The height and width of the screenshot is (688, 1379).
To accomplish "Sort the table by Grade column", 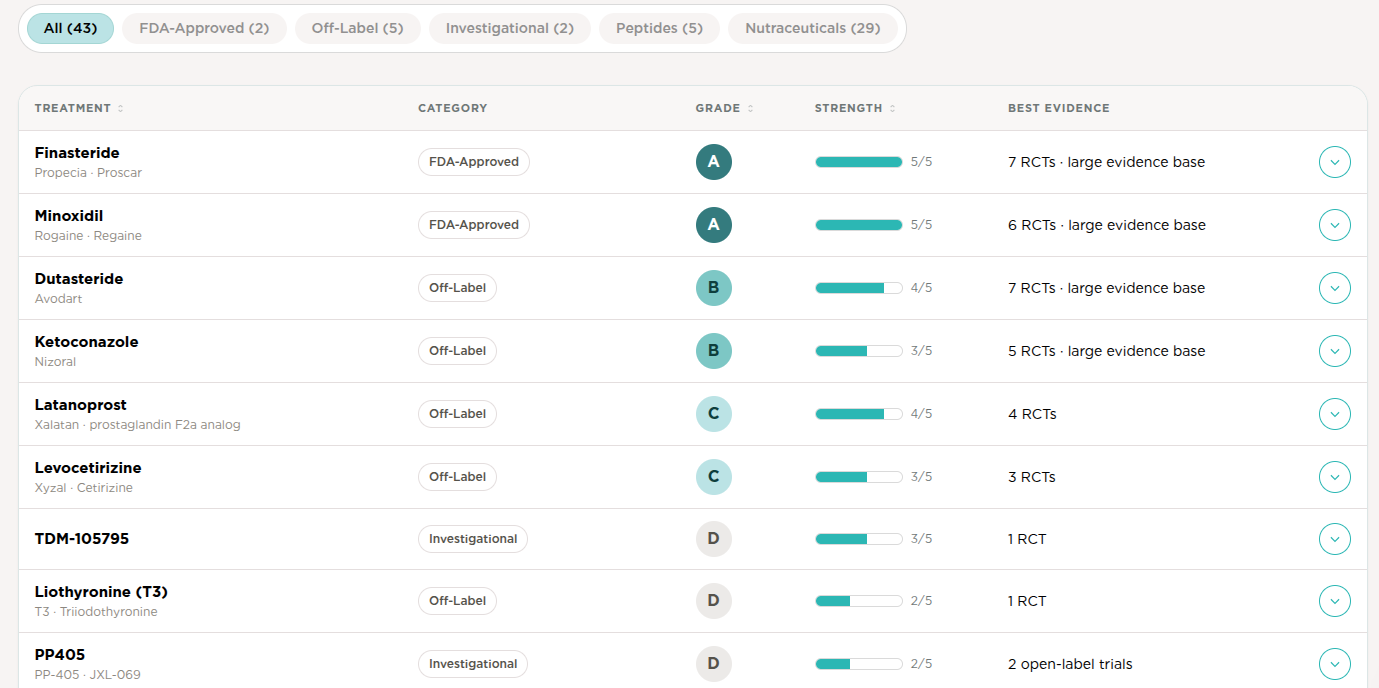I will click(x=724, y=108).
